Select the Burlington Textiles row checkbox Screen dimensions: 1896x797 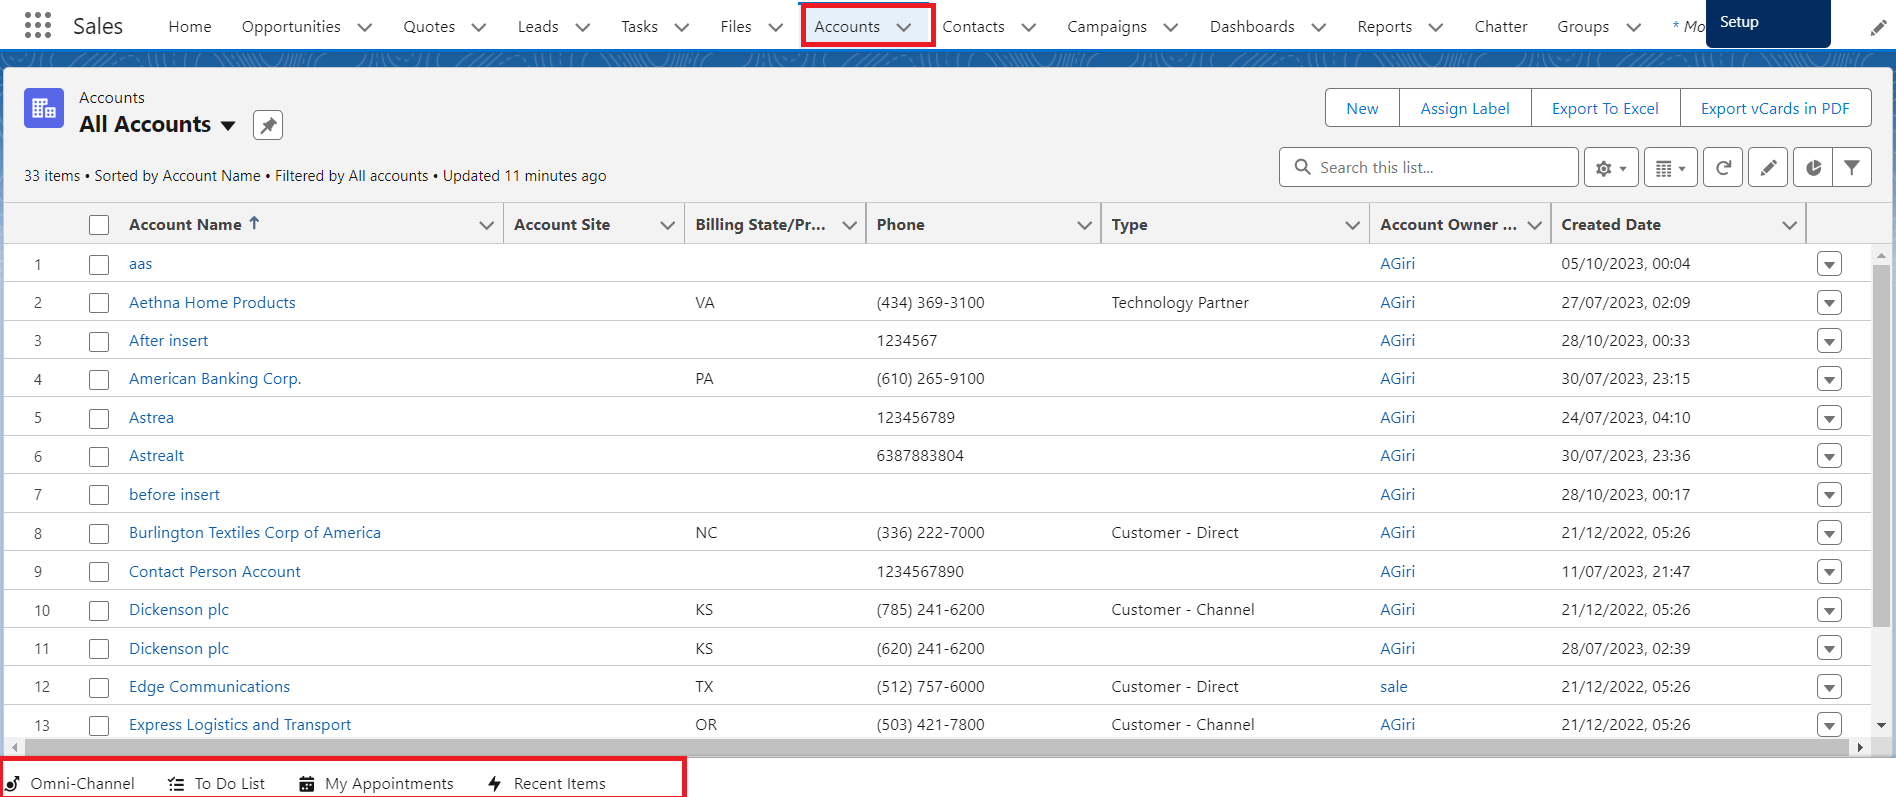(x=99, y=534)
